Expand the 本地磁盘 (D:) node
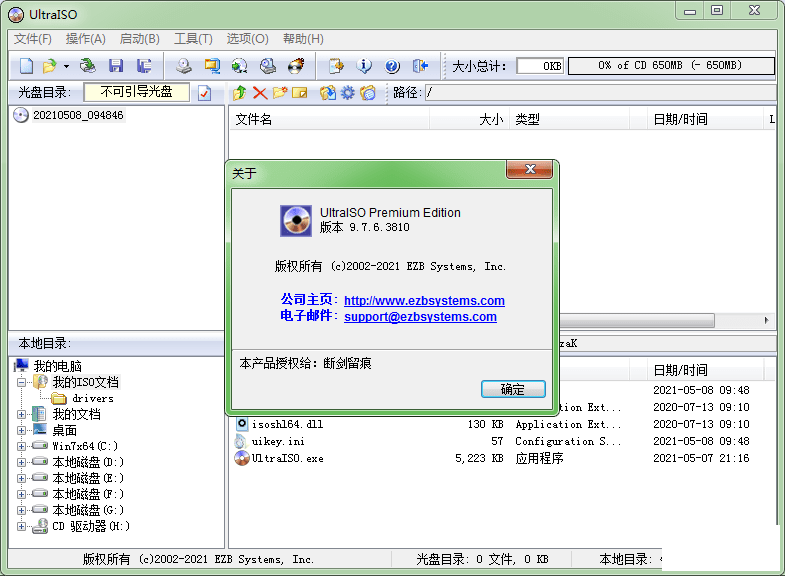Screen dimensions: 785x576 [x=21, y=462]
